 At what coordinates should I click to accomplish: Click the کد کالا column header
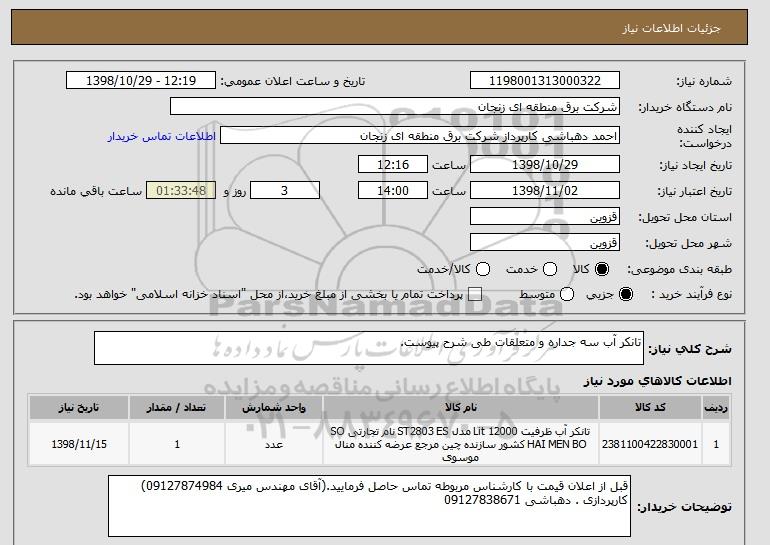coord(650,408)
